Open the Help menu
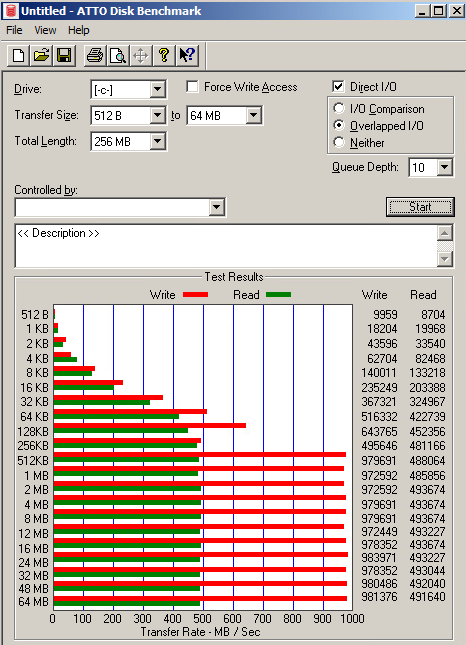The image size is (466, 645). click(x=79, y=30)
